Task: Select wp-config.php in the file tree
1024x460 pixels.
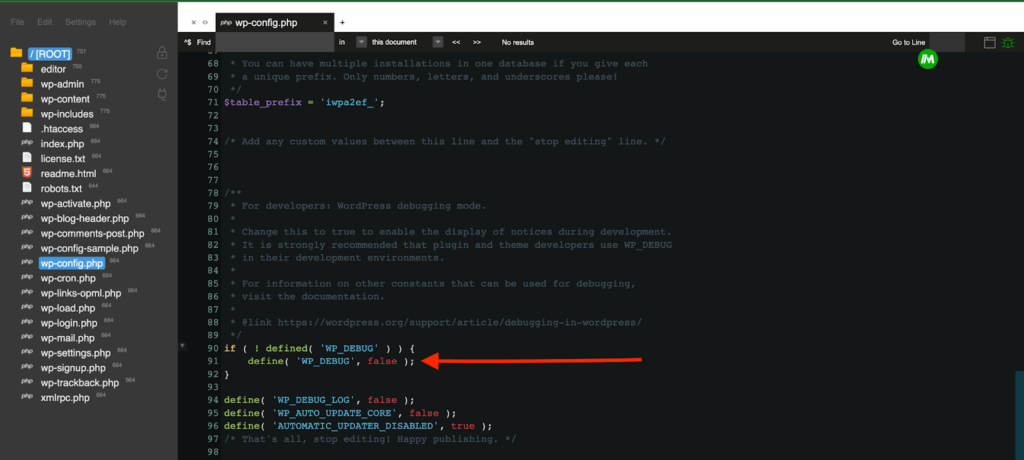Action: pos(72,263)
